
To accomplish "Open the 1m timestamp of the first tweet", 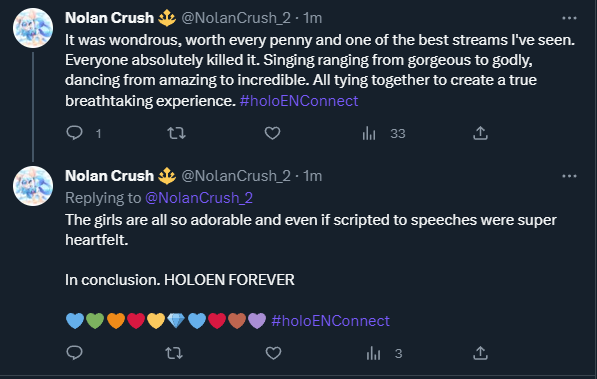I will coord(313,18).
